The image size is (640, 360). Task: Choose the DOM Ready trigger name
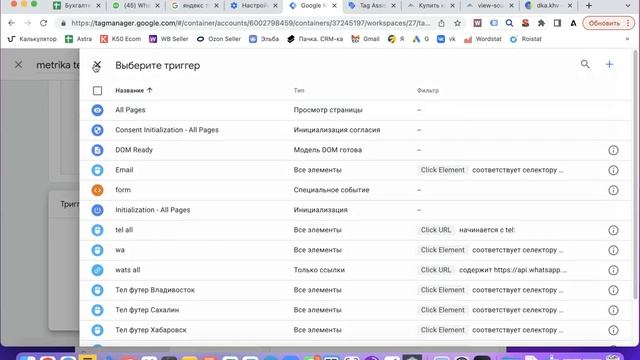(134, 150)
